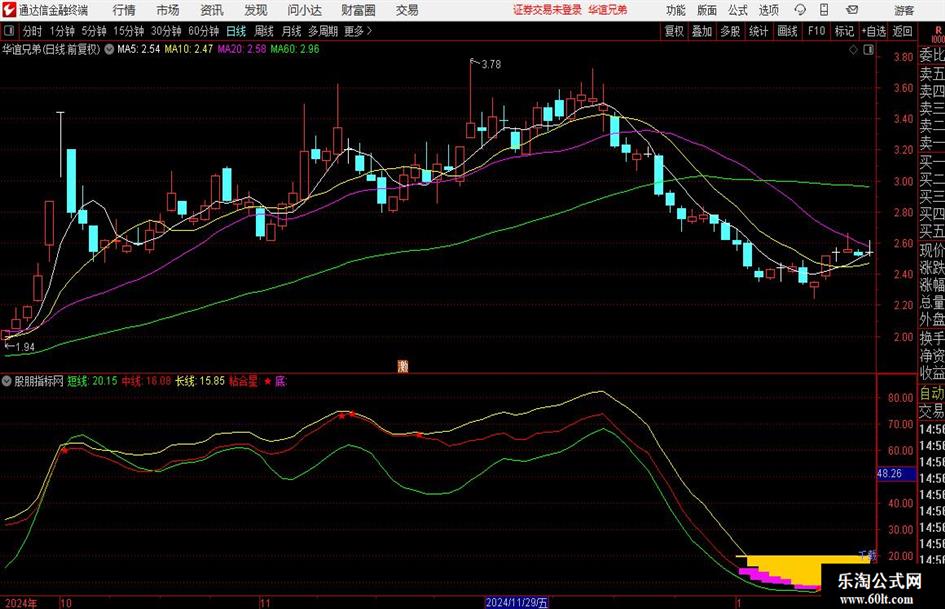Image resolution: width=945 pixels, height=609 pixels.
Task: Click the 华谊兄弟 stock name in title bar
Action: point(608,10)
